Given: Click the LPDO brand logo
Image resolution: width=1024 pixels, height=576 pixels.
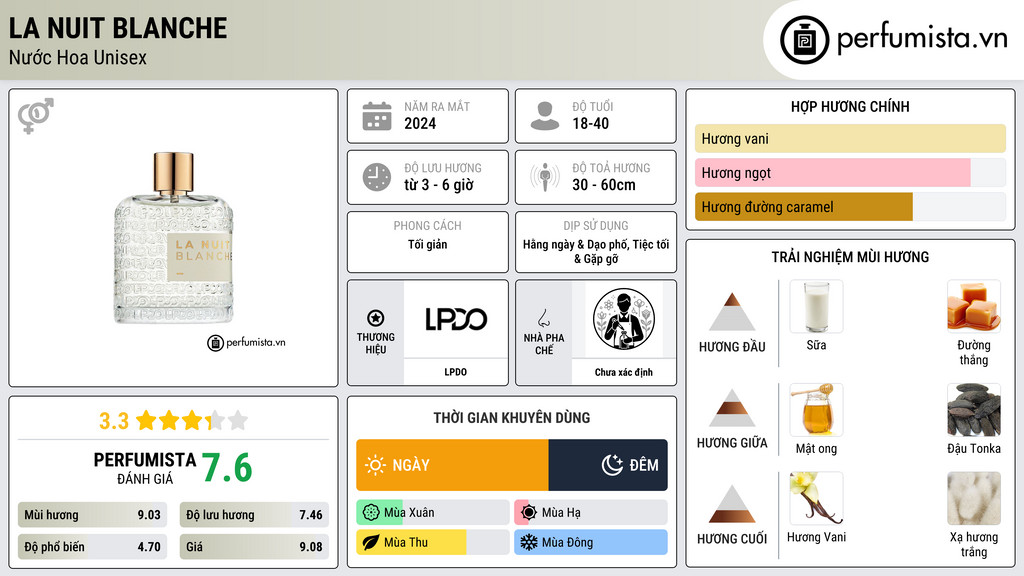Looking at the screenshot, I should tap(456, 319).
